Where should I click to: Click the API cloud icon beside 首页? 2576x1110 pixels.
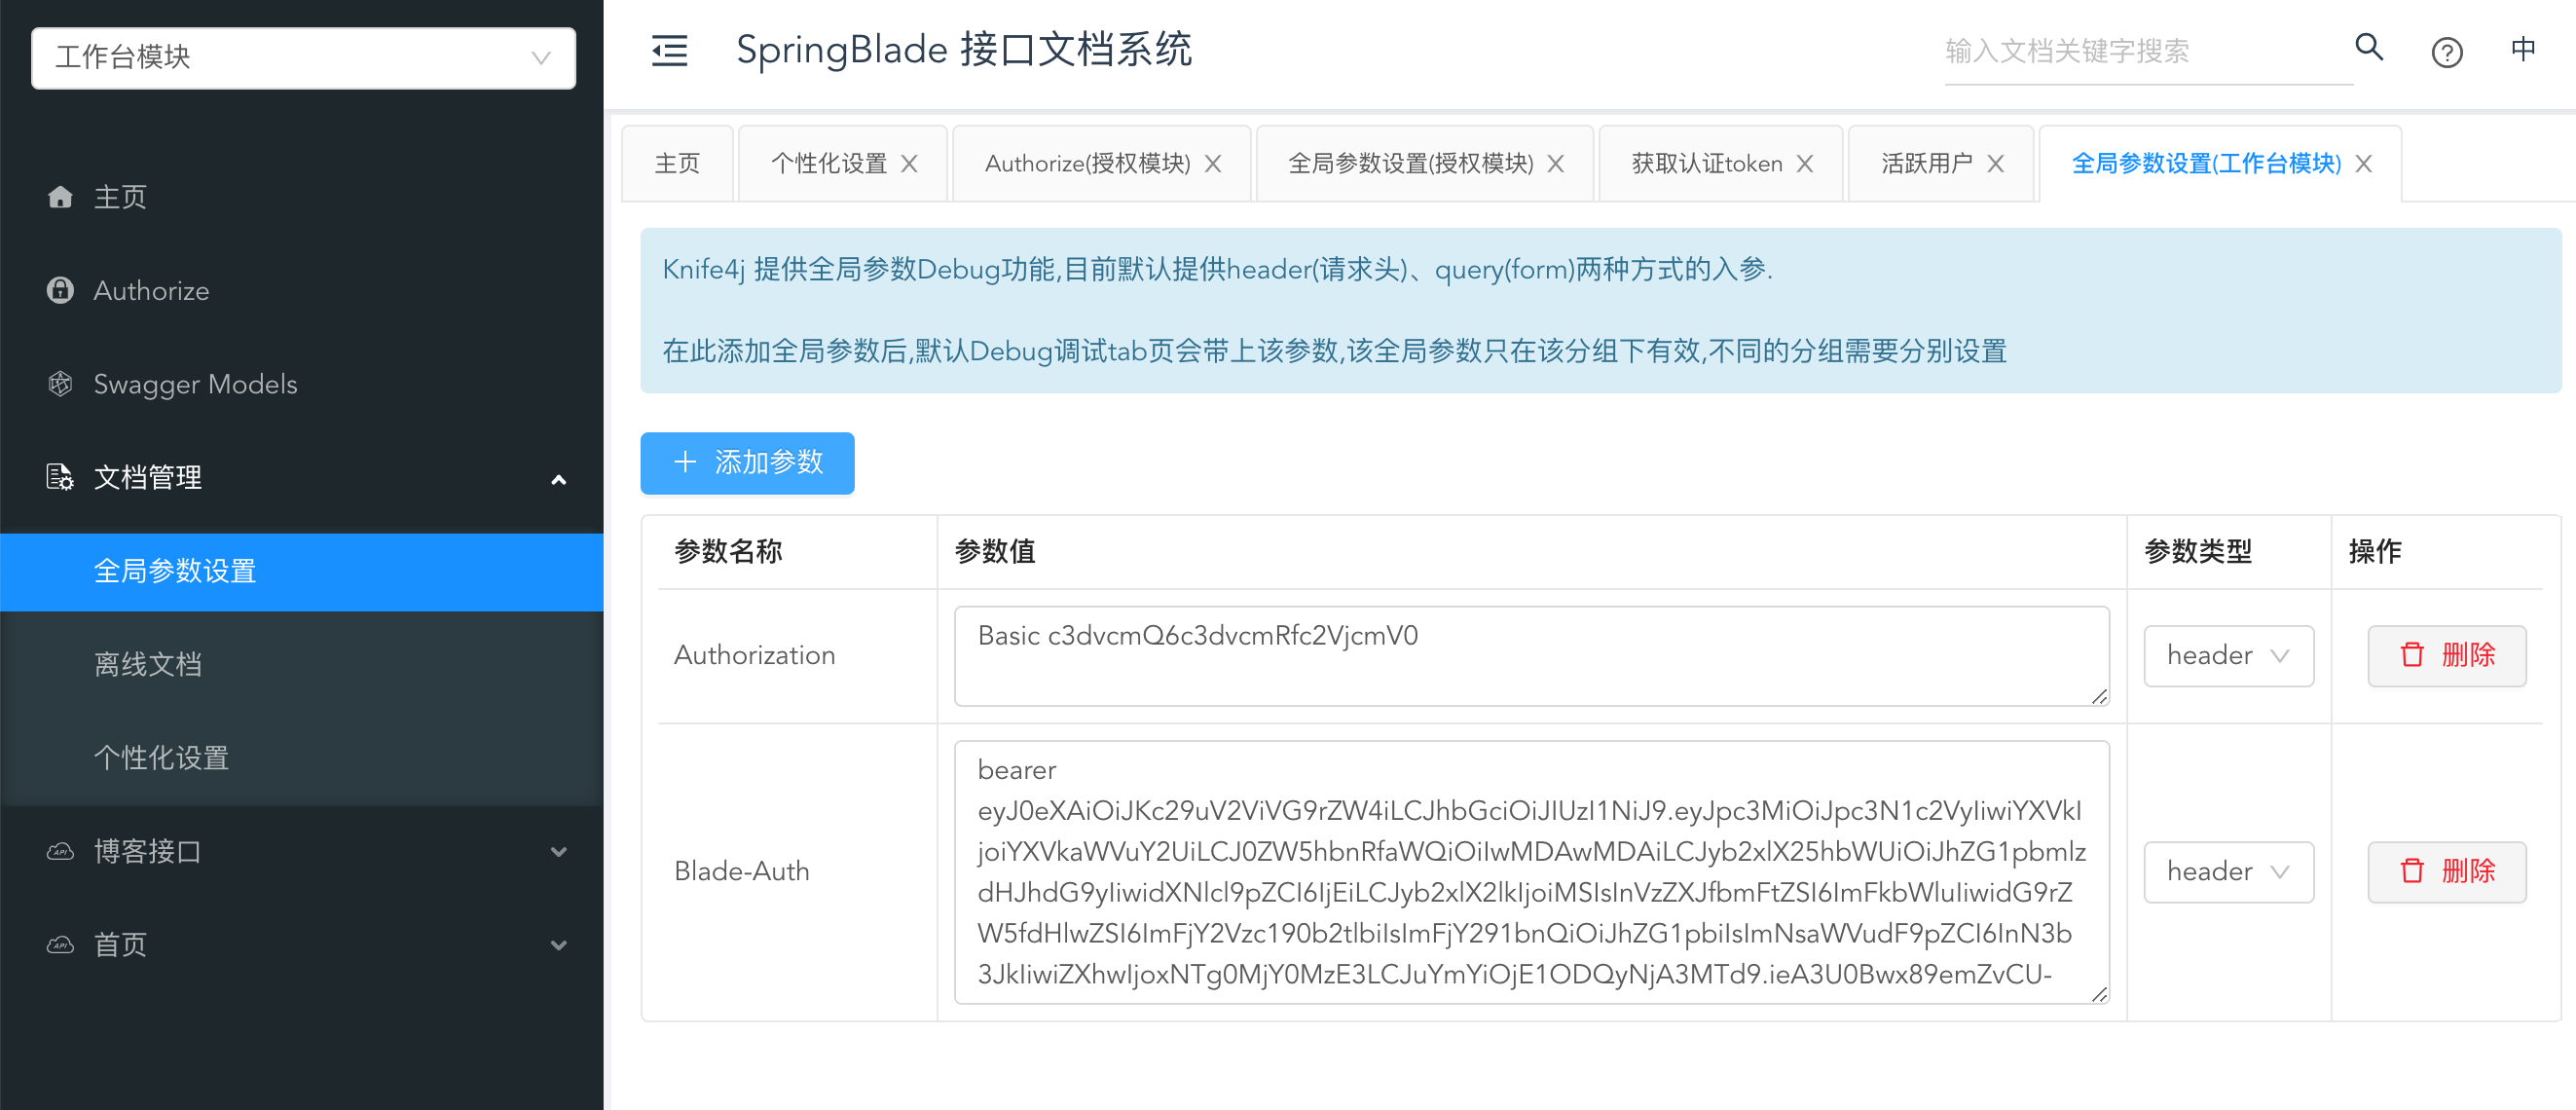pos(60,944)
